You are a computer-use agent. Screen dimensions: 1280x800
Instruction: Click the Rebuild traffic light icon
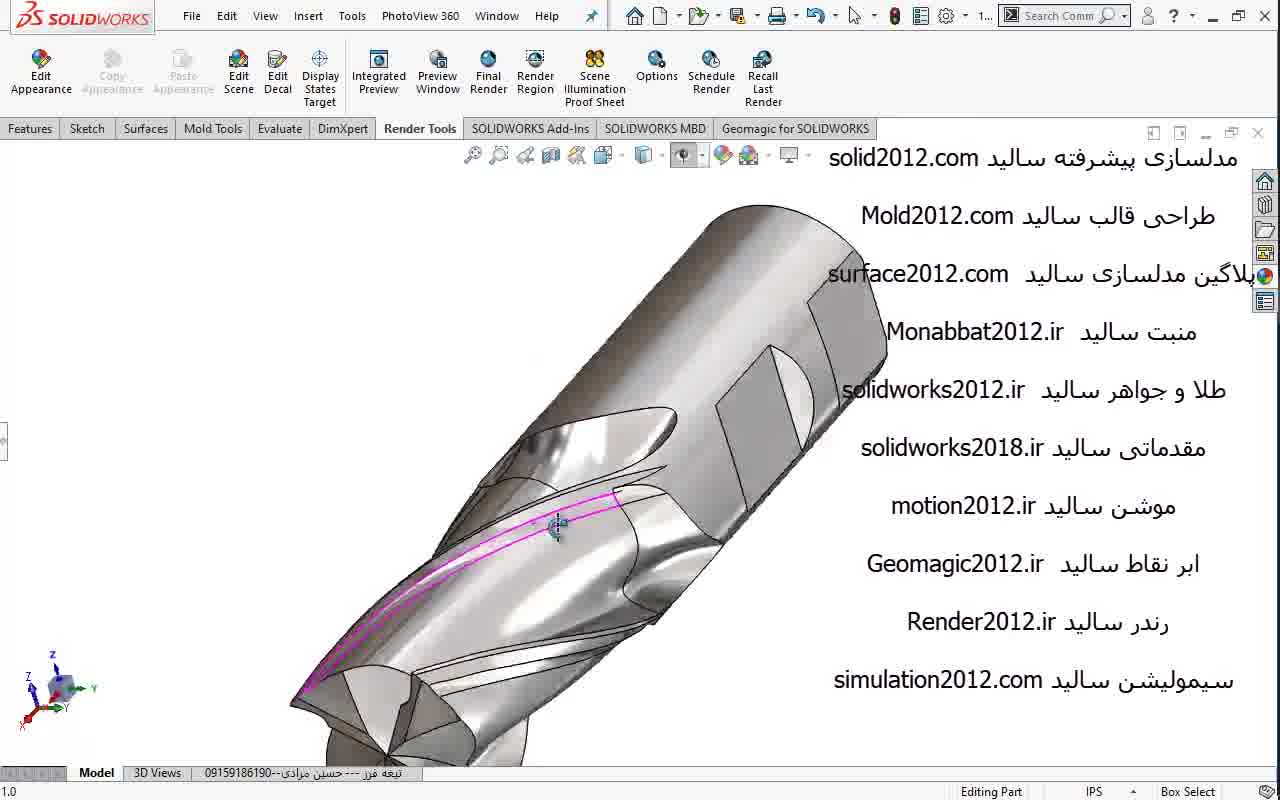(x=895, y=16)
